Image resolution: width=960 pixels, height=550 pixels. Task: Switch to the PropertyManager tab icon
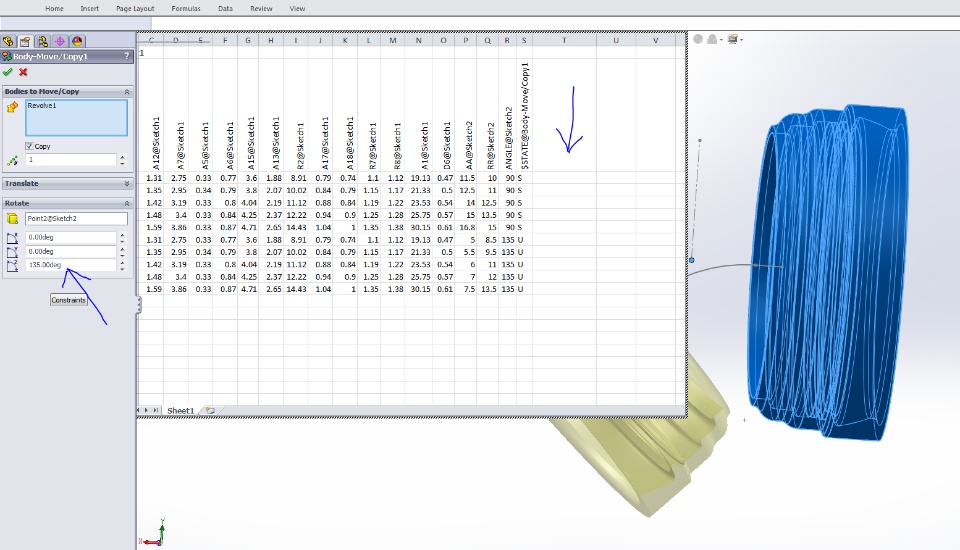coord(25,41)
